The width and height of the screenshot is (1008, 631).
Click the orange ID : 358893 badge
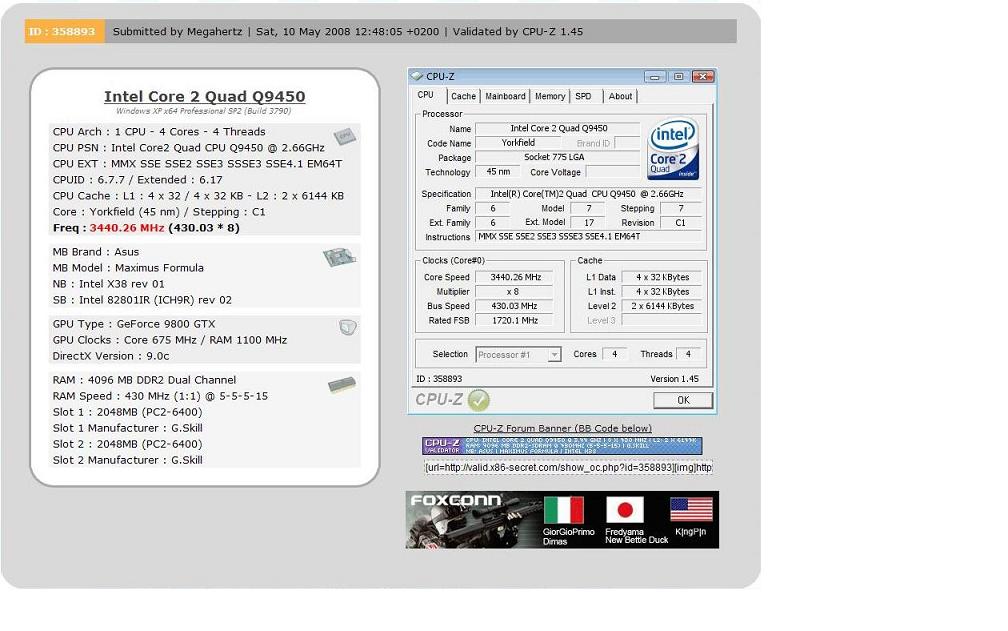64,31
